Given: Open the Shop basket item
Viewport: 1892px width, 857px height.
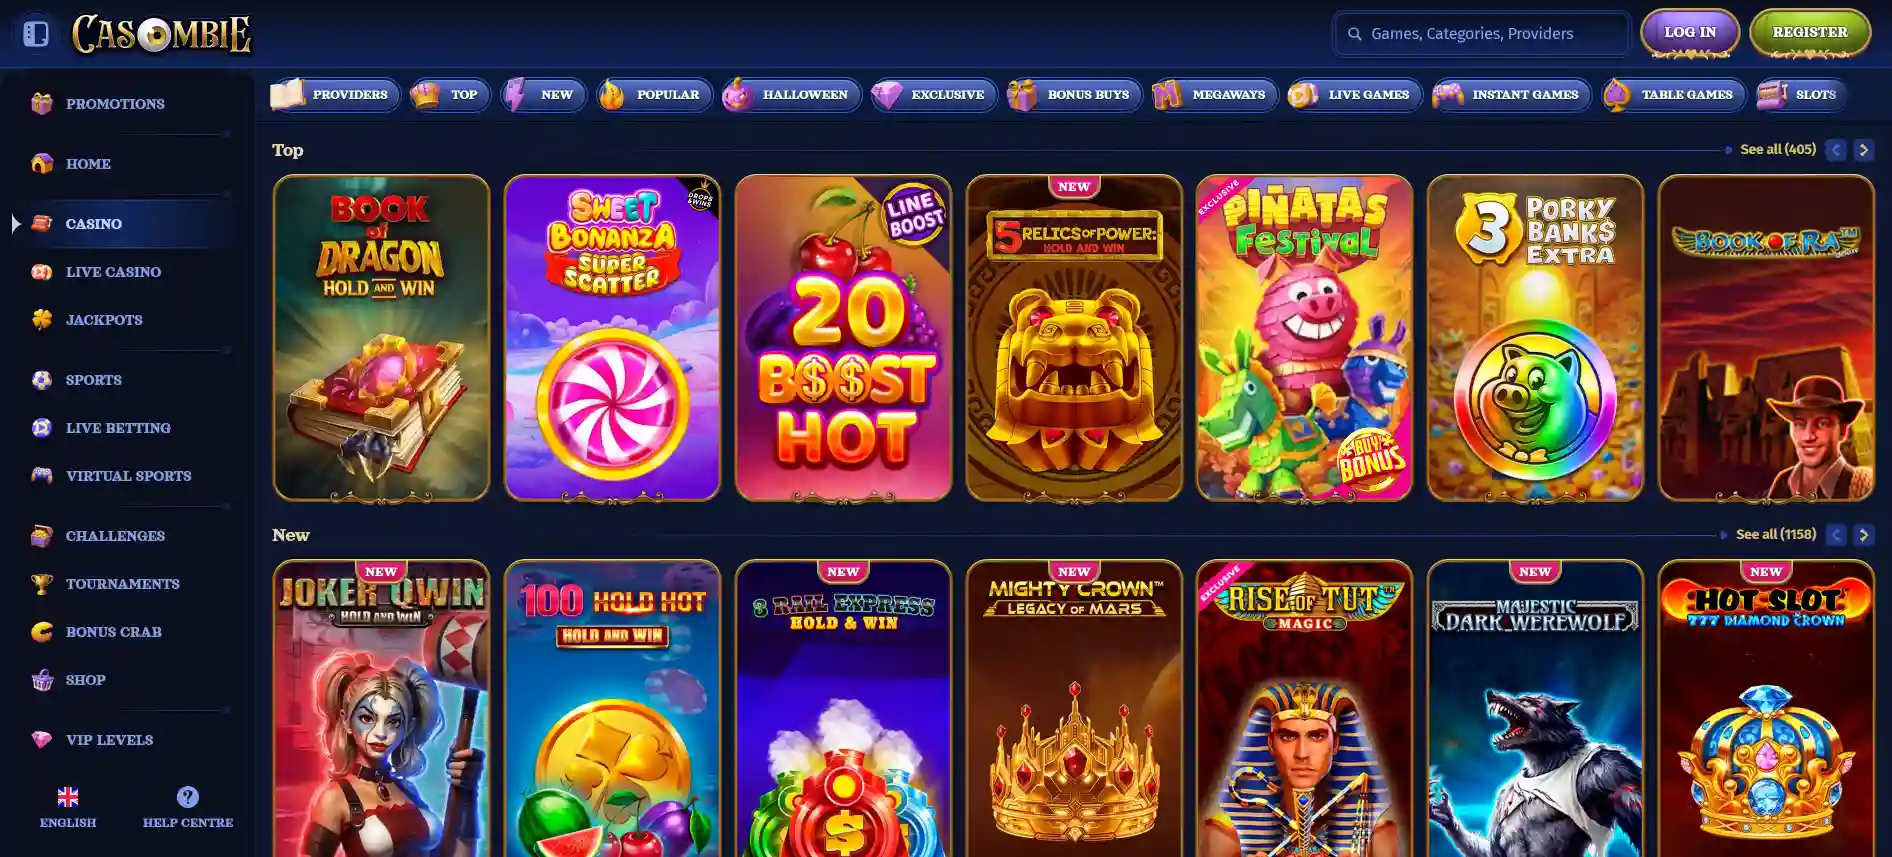Looking at the screenshot, I should coord(85,680).
